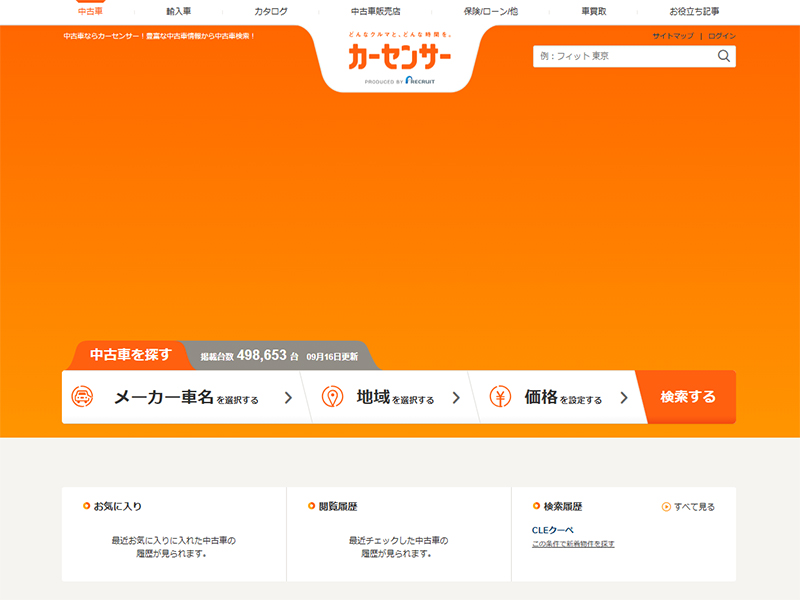Viewport: 800px width, 600px height.
Task: Click the ログイン link
Action: [722, 36]
